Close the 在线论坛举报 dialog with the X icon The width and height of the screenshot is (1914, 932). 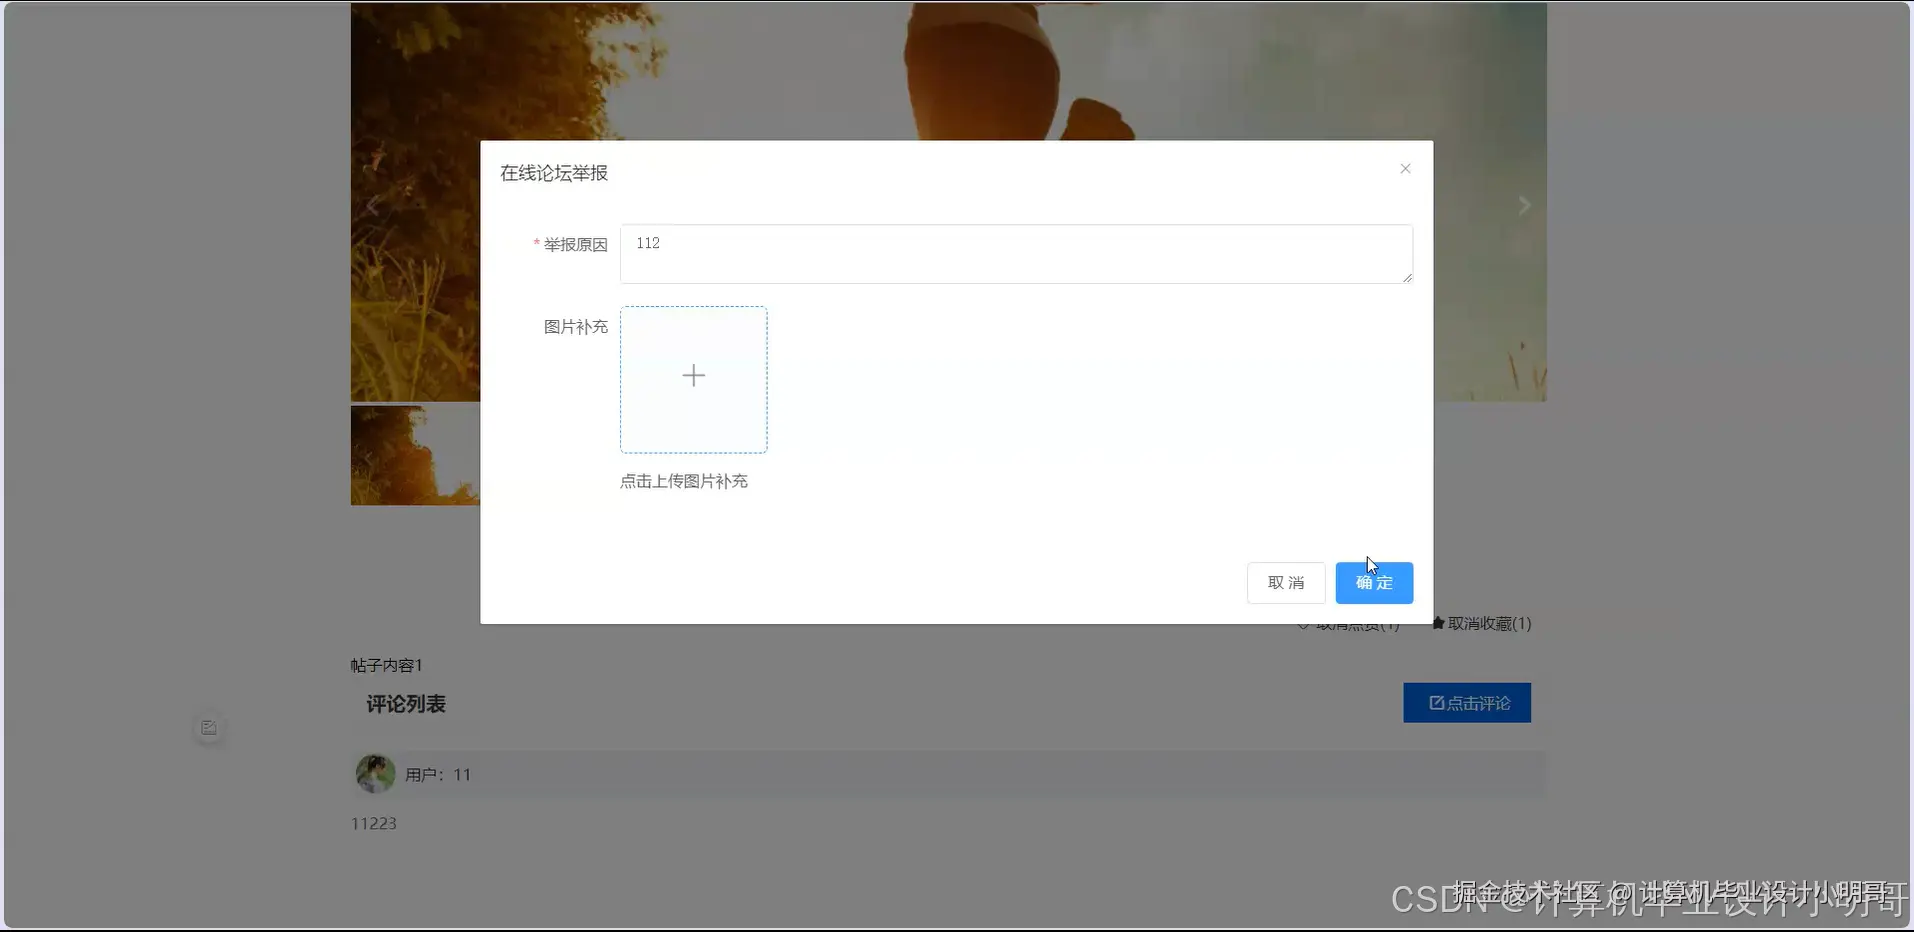tap(1404, 168)
